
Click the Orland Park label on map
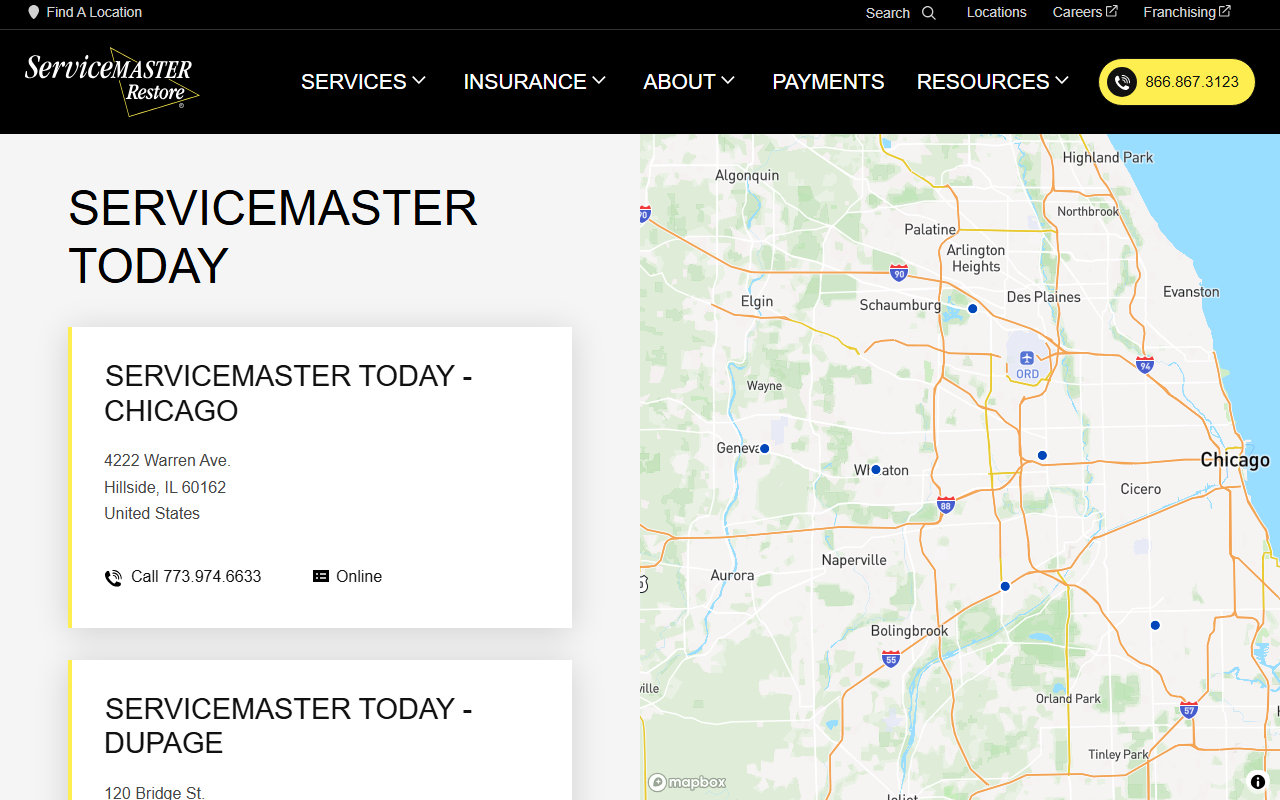tap(1068, 699)
